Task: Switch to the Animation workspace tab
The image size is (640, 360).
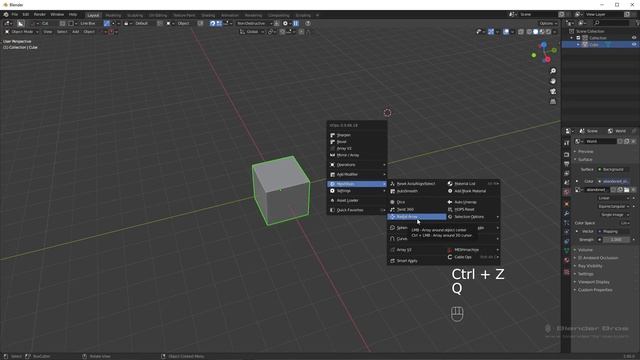Action: [230, 15]
